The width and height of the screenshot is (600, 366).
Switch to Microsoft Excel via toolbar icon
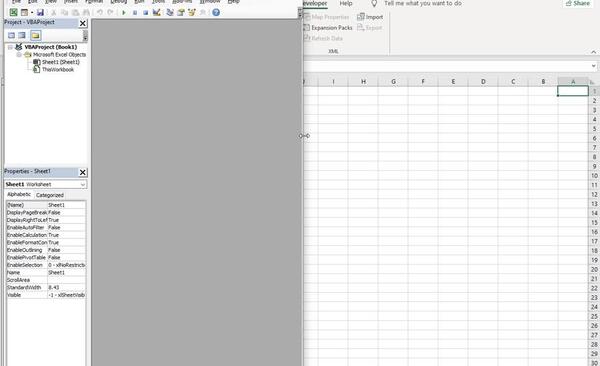pos(13,13)
